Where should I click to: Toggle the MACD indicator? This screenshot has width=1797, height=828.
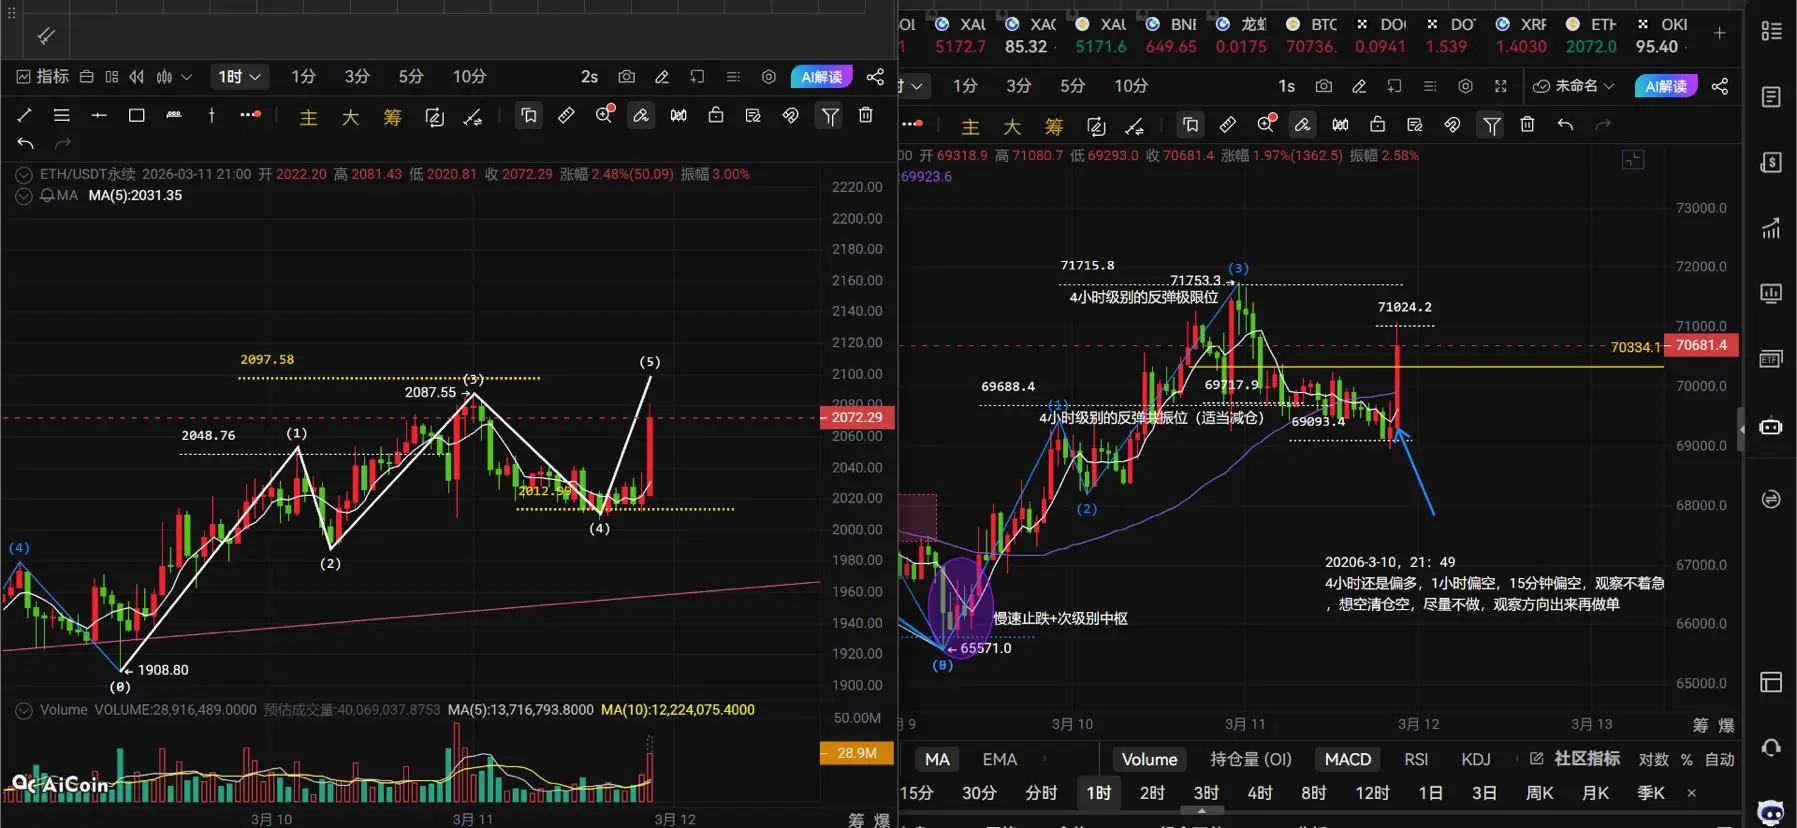coord(1348,759)
